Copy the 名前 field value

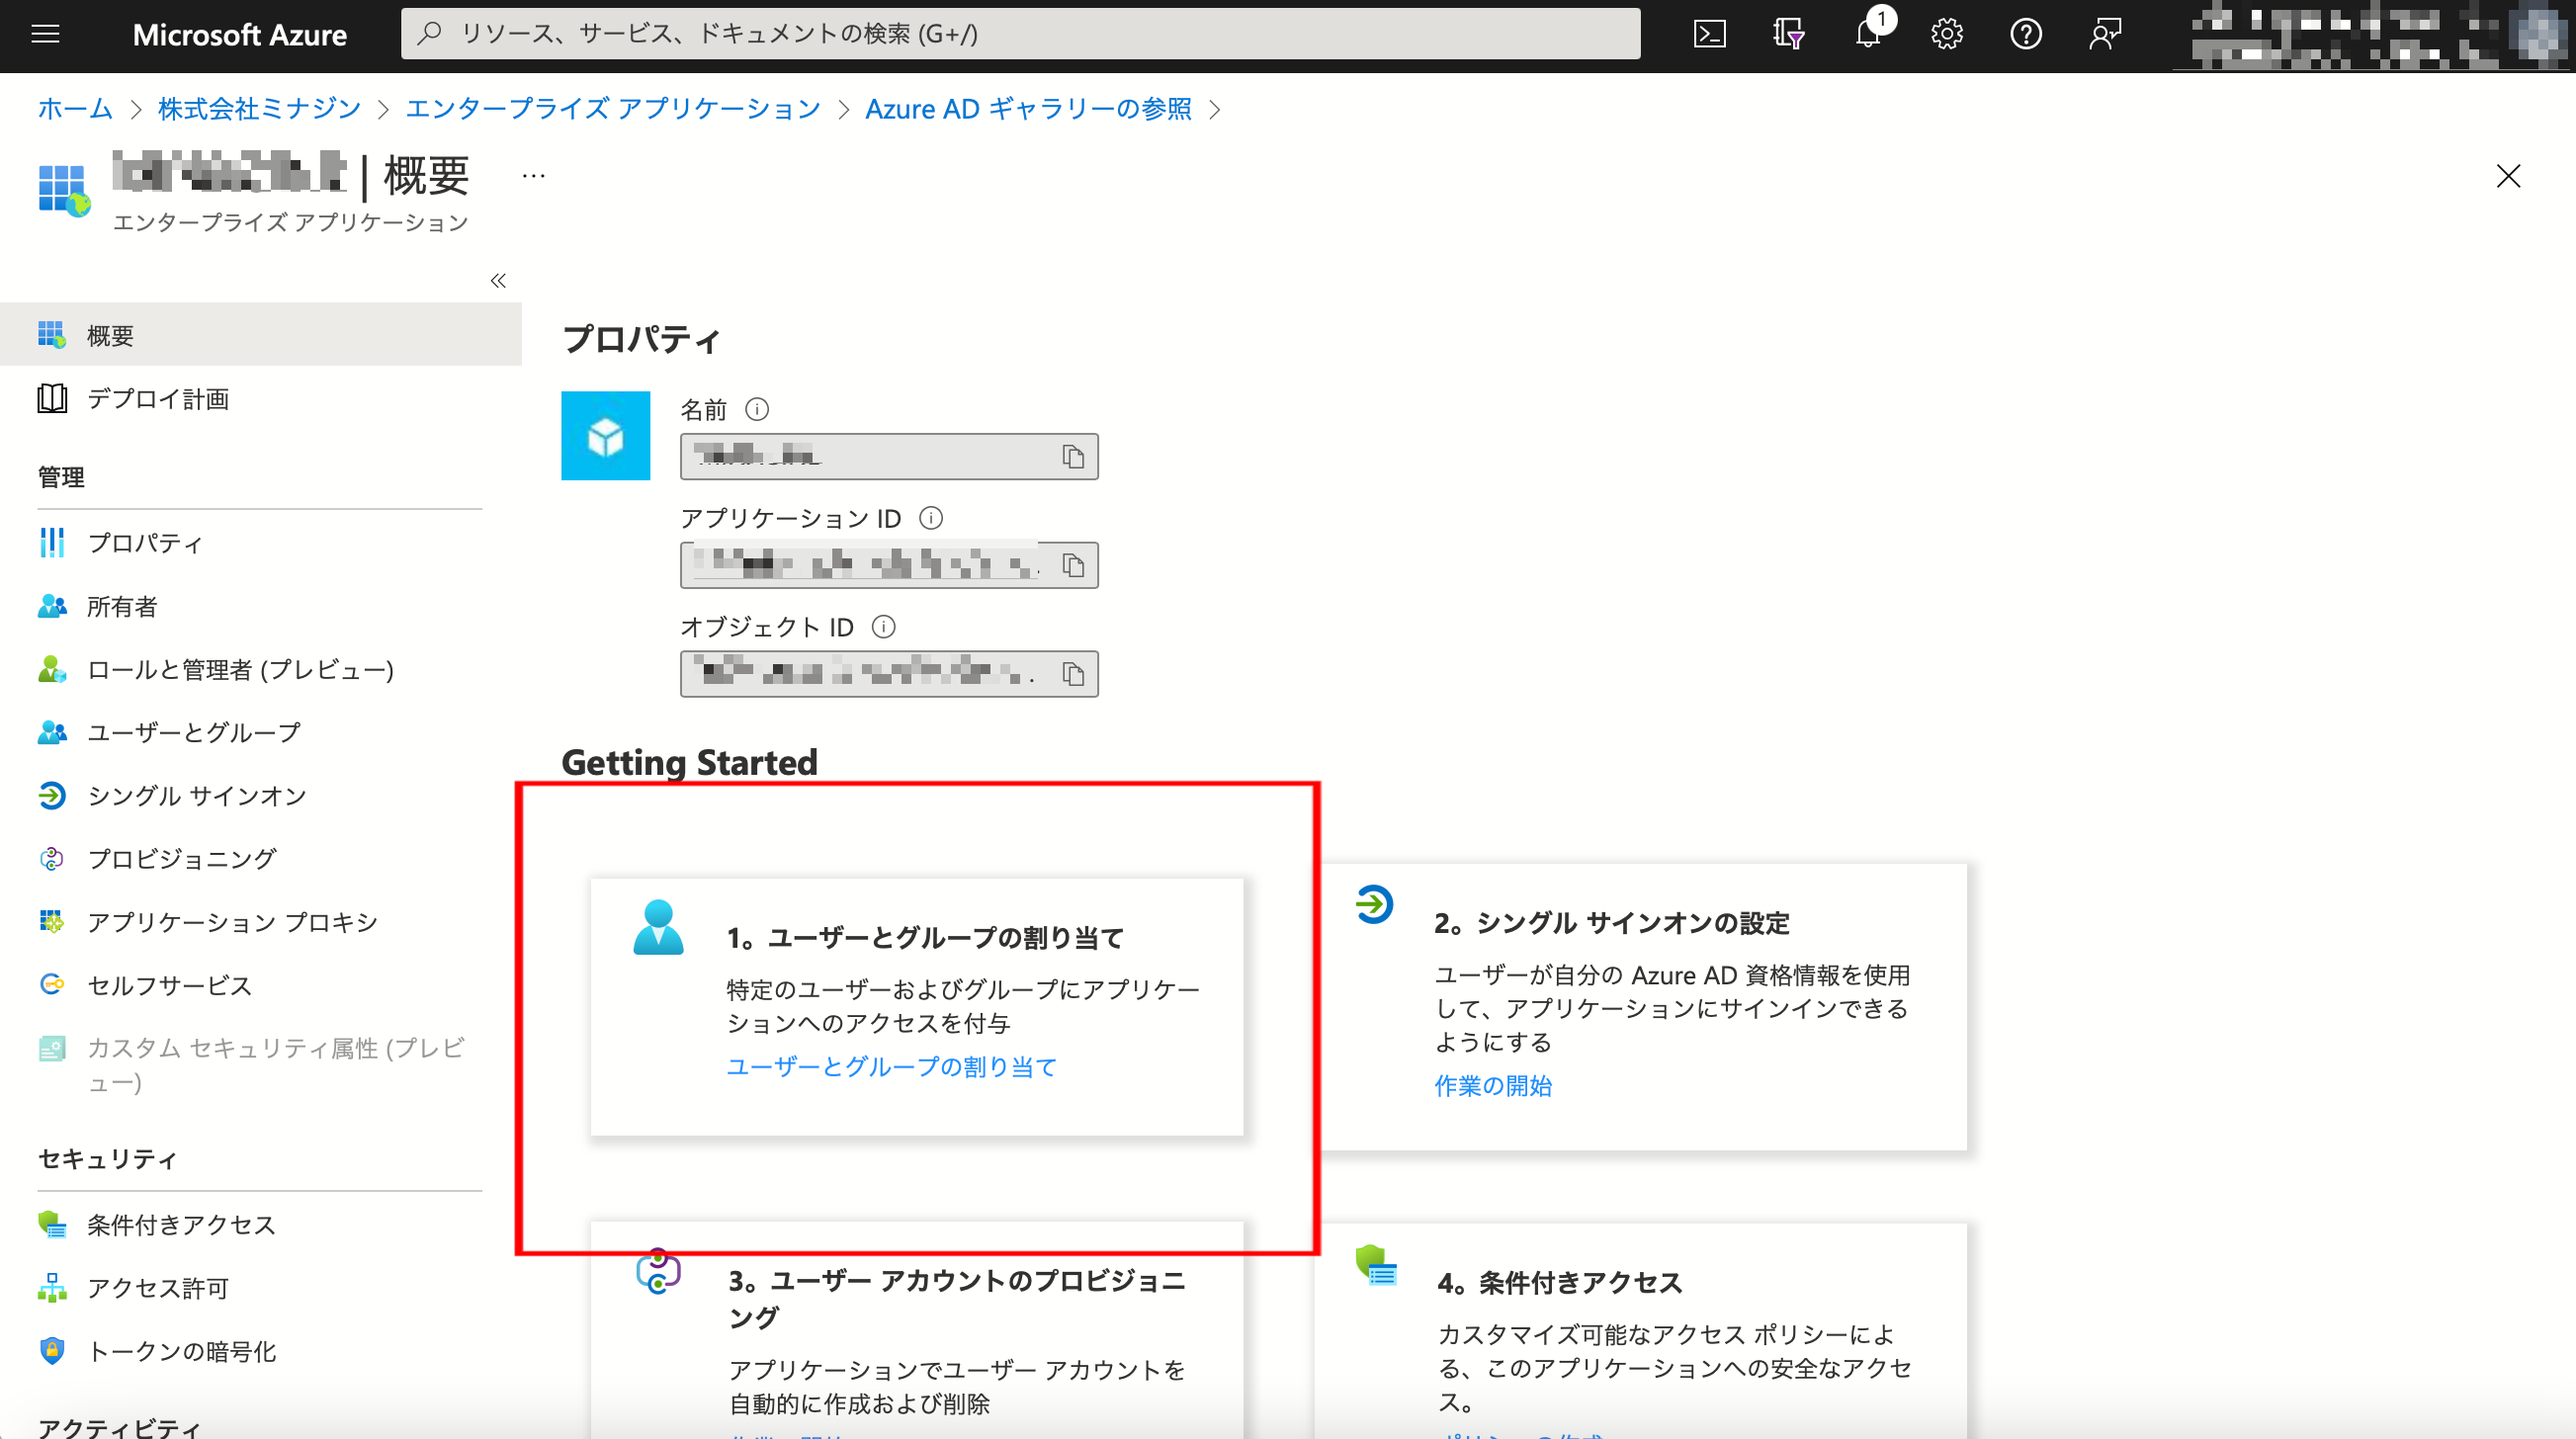click(1073, 457)
